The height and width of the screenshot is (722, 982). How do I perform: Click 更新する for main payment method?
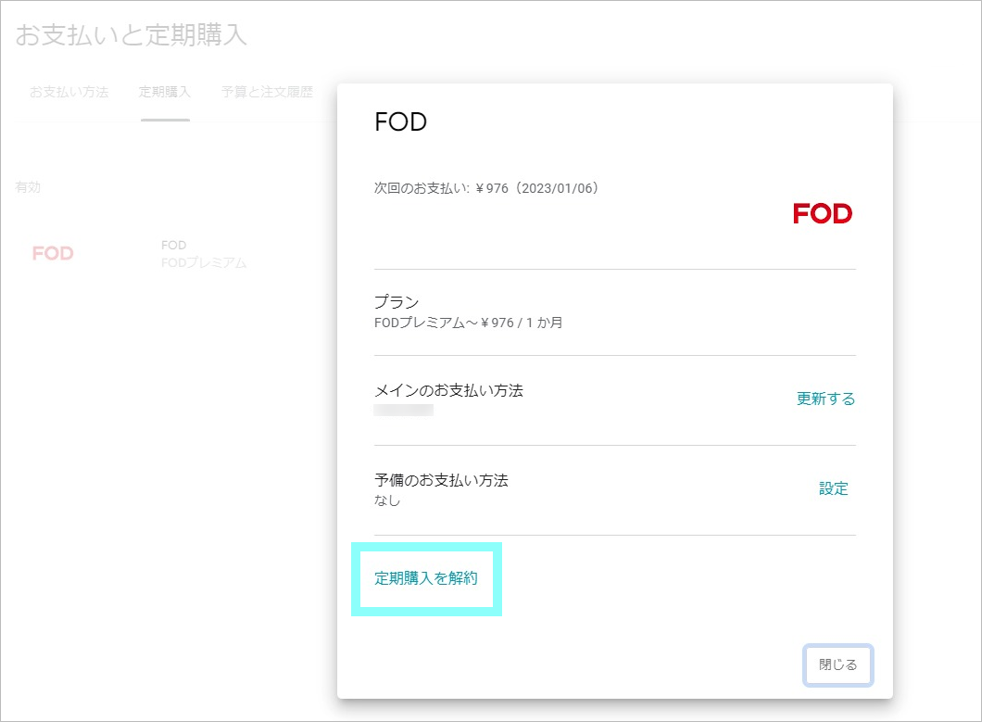click(x=825, y=399)
